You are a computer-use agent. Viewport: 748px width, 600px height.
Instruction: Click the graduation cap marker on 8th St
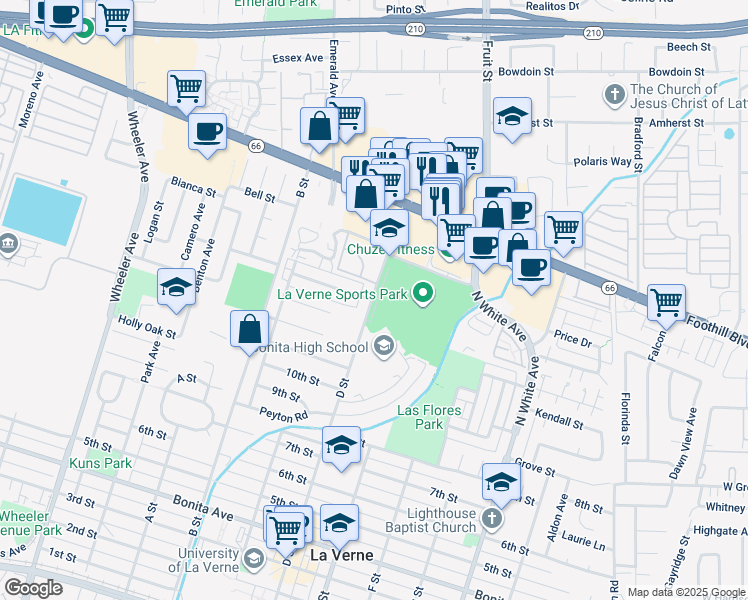pos(341,444)
